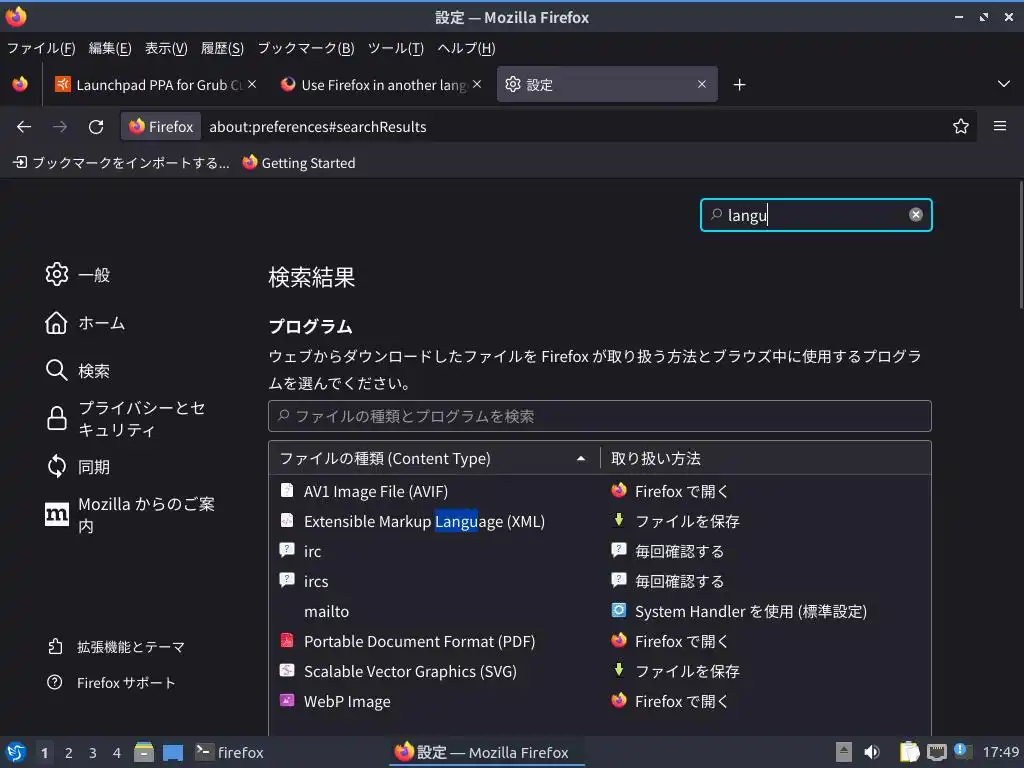Select the AV1 Image File (AVIF) row
The height and width of the screenshot is (768, 1024).
click(600, 491)
